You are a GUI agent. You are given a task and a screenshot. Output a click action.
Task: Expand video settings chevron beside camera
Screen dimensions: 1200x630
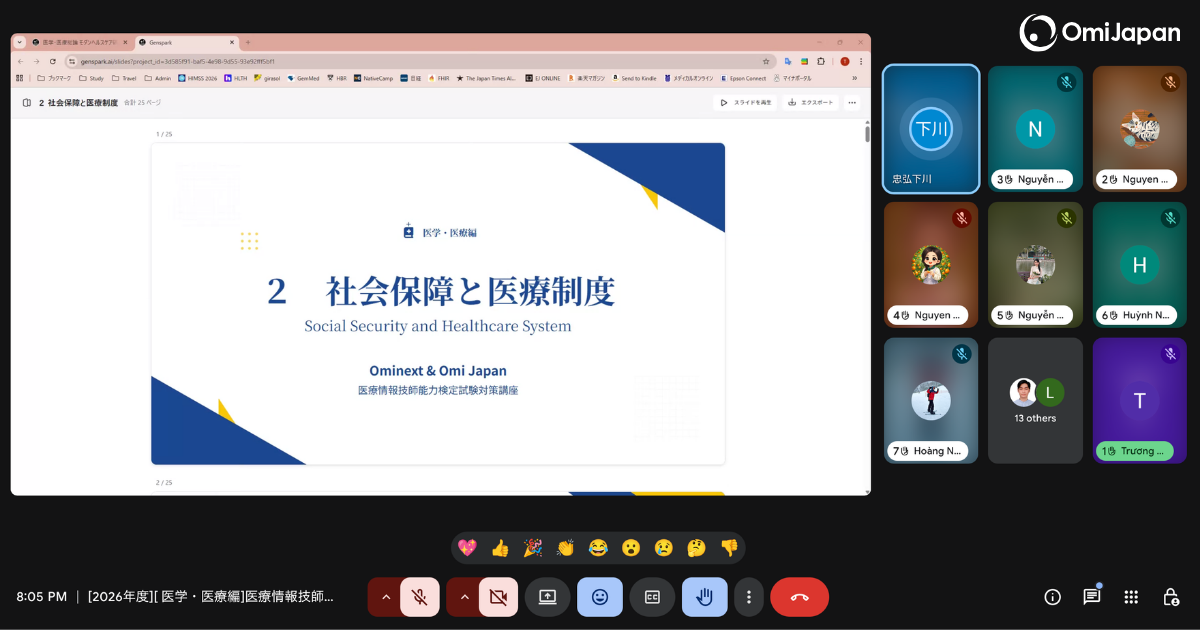coord(463,597)
